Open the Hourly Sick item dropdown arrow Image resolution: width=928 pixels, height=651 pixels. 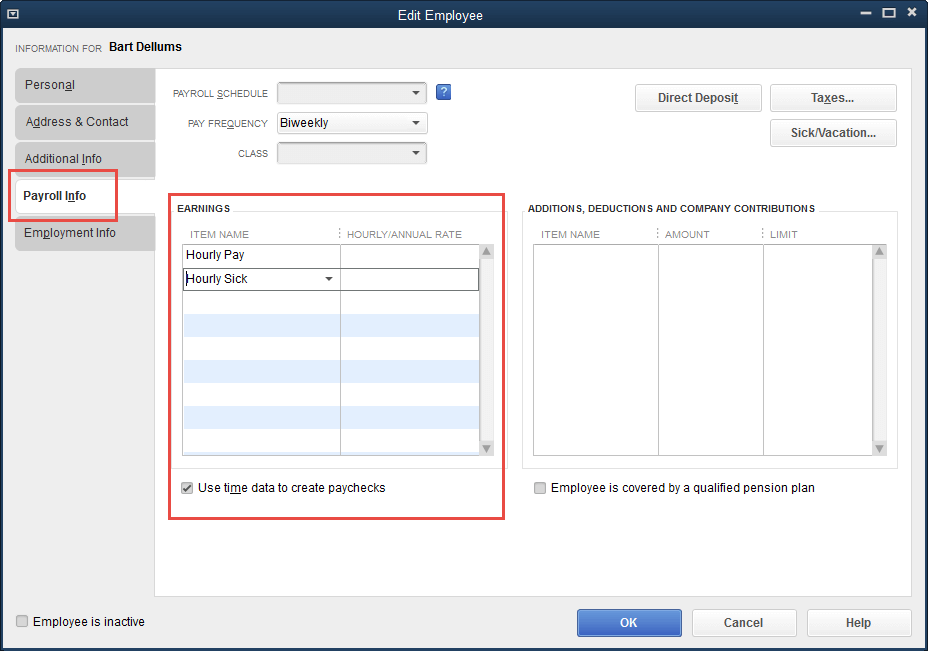pyautogui.click(x=329, y=279)
